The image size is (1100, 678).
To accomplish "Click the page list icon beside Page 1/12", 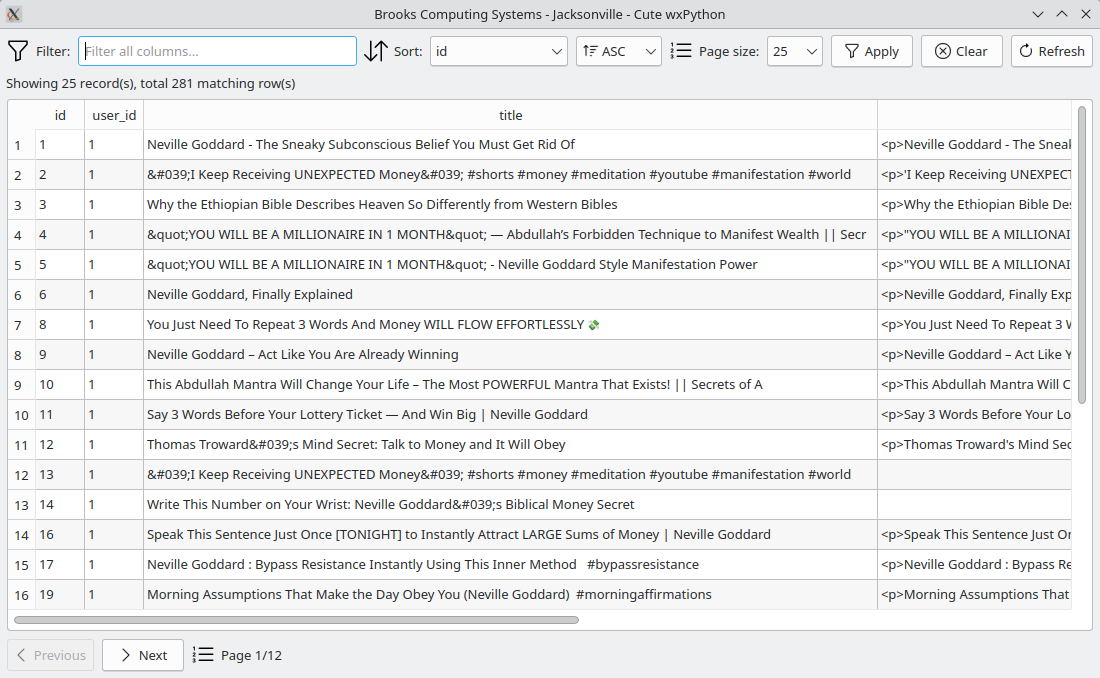I will point(203,655).
